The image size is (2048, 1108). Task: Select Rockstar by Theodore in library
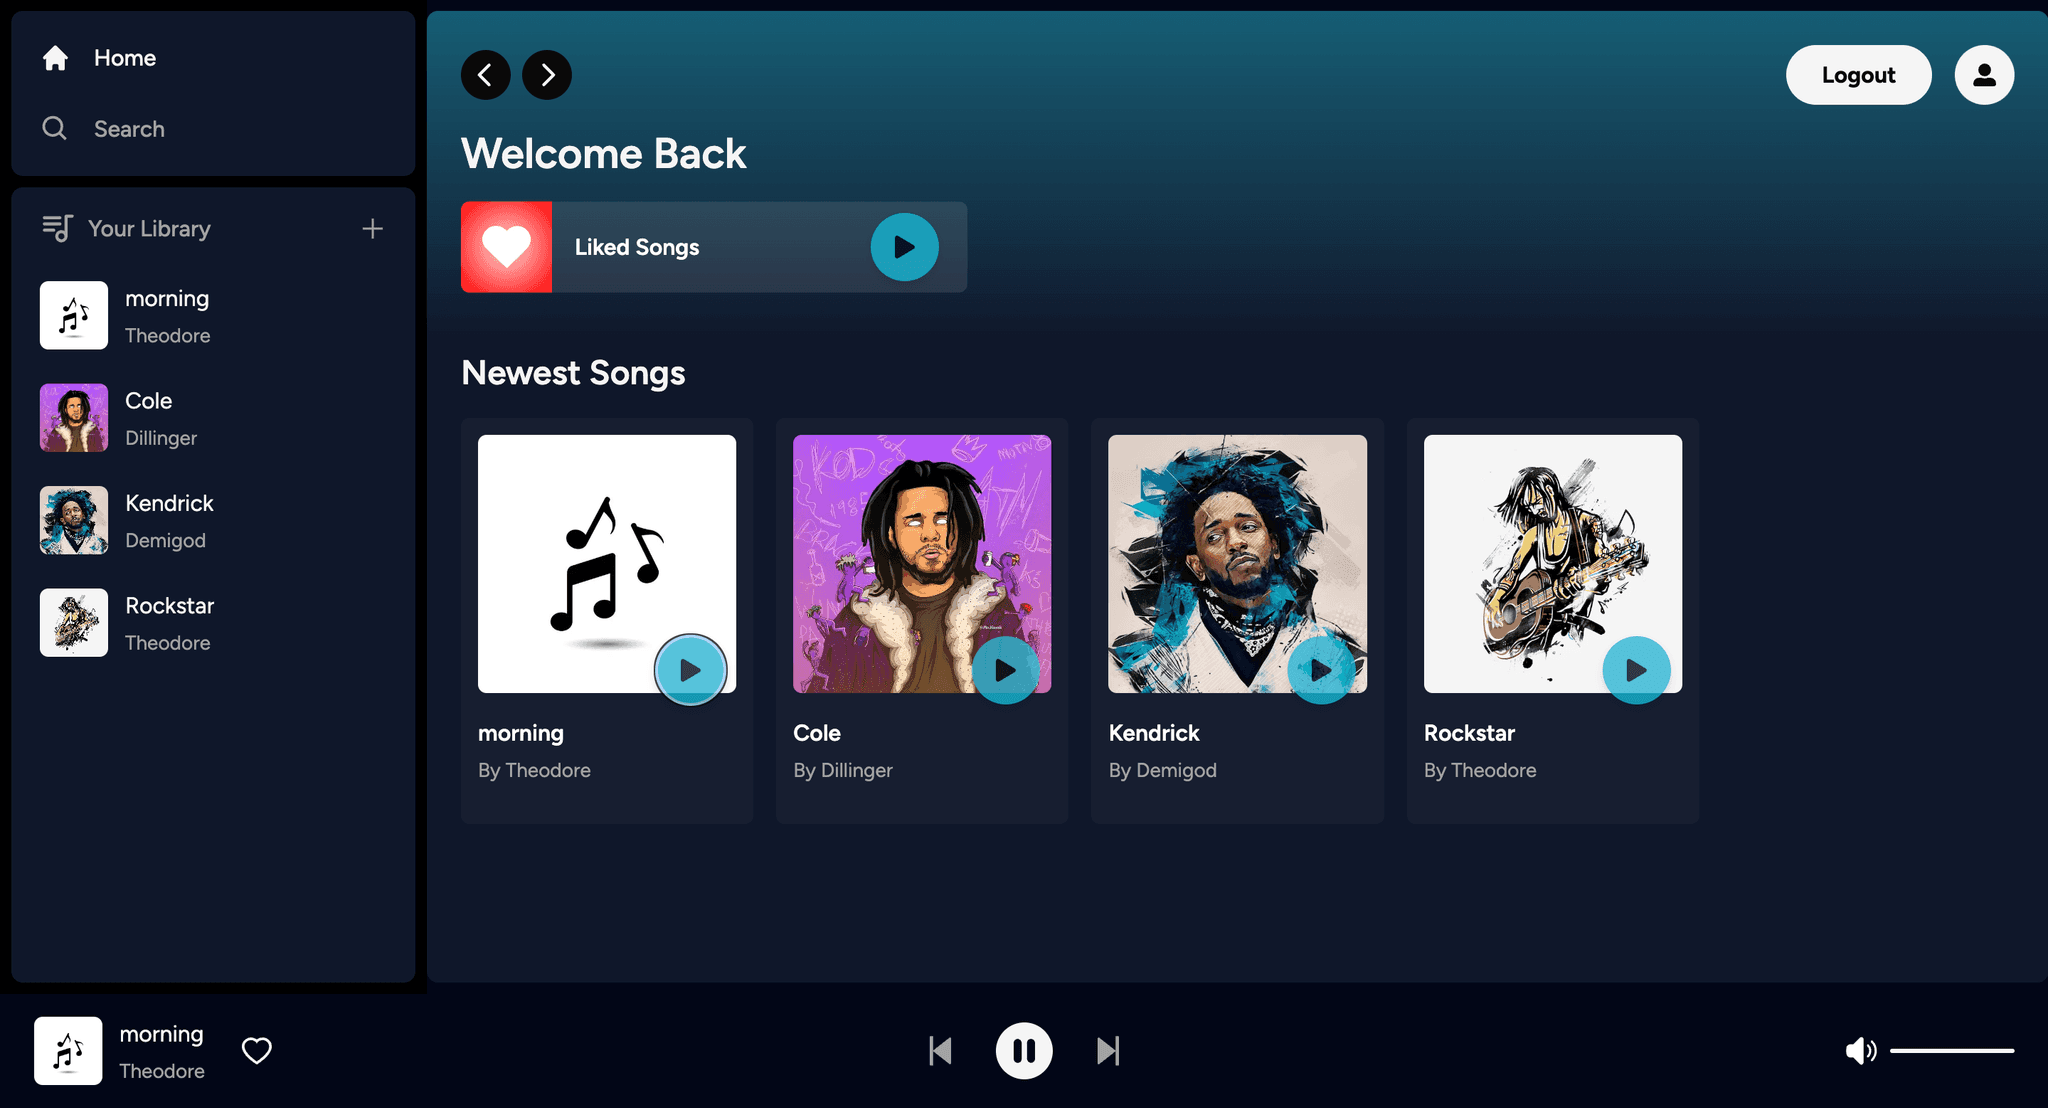[x=213, y=623]
